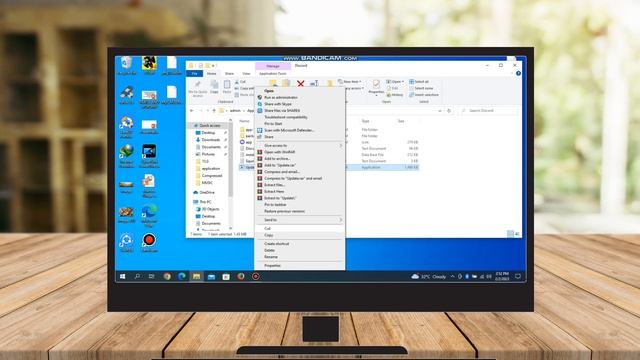Screen dimensions: 640x360
Task: Click Select all in the ribbon
Action: (x=419, y=82)
